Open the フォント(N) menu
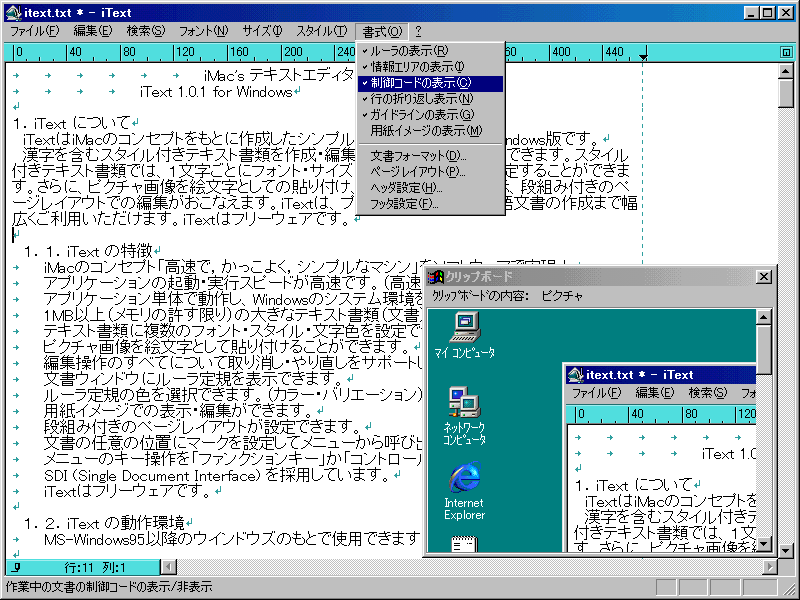This screenshot has height=600, width=800. 203,31
